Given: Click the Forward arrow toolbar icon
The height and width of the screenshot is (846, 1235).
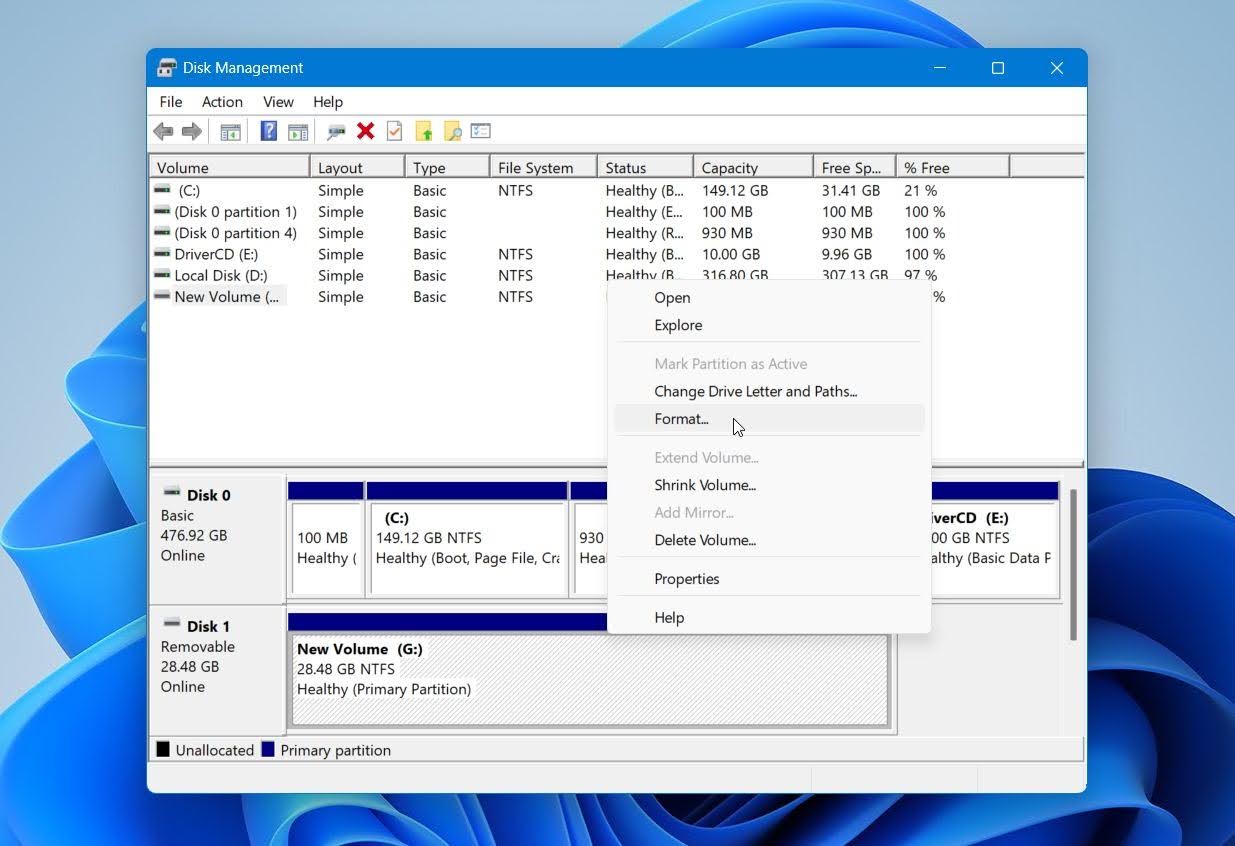Looking at the screenshot, I should (192, 131).
